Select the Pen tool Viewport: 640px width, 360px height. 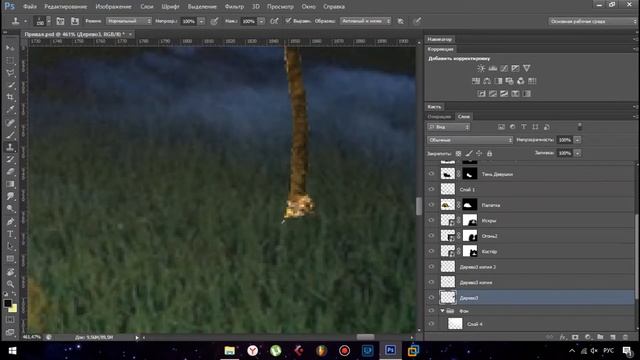point(10,222)
